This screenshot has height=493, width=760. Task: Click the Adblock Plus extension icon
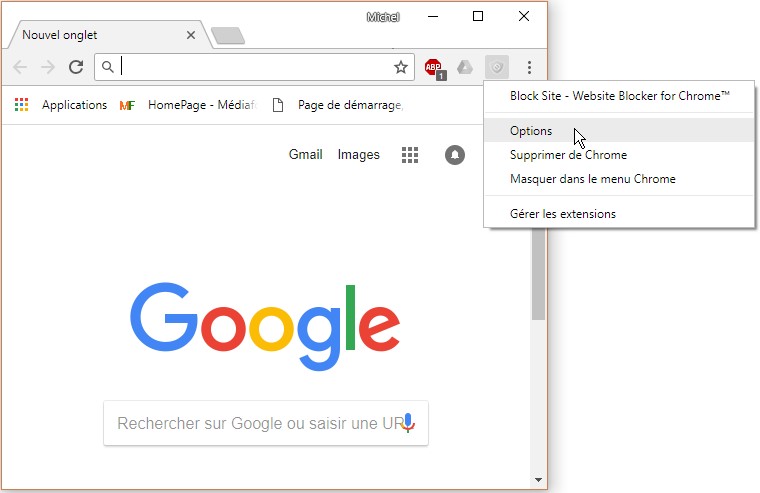[435, 68]
